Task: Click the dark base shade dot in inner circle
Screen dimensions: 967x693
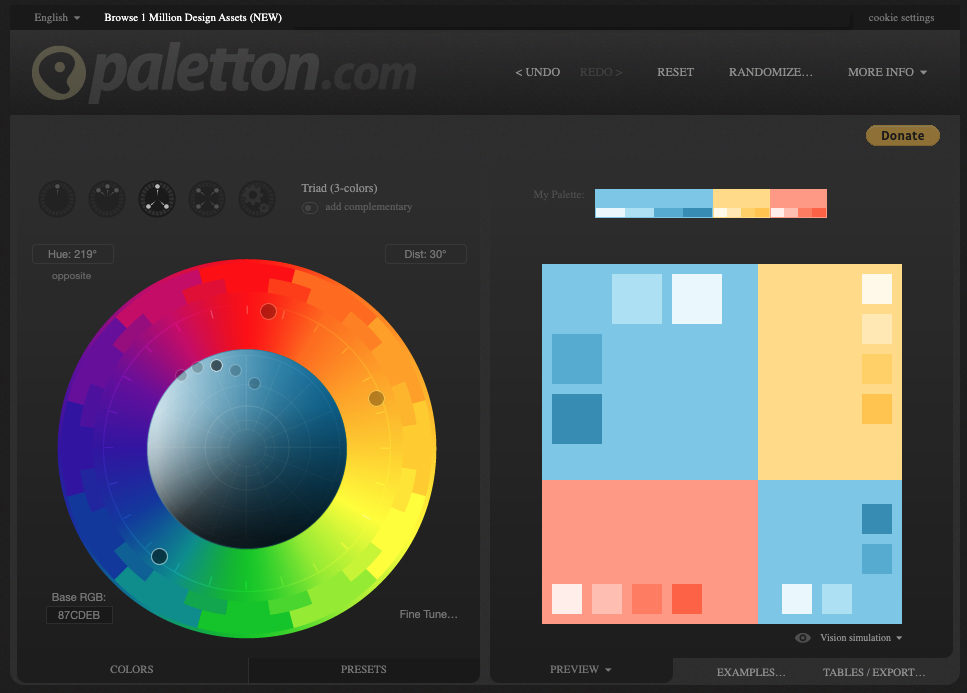Action: [216, 366]
